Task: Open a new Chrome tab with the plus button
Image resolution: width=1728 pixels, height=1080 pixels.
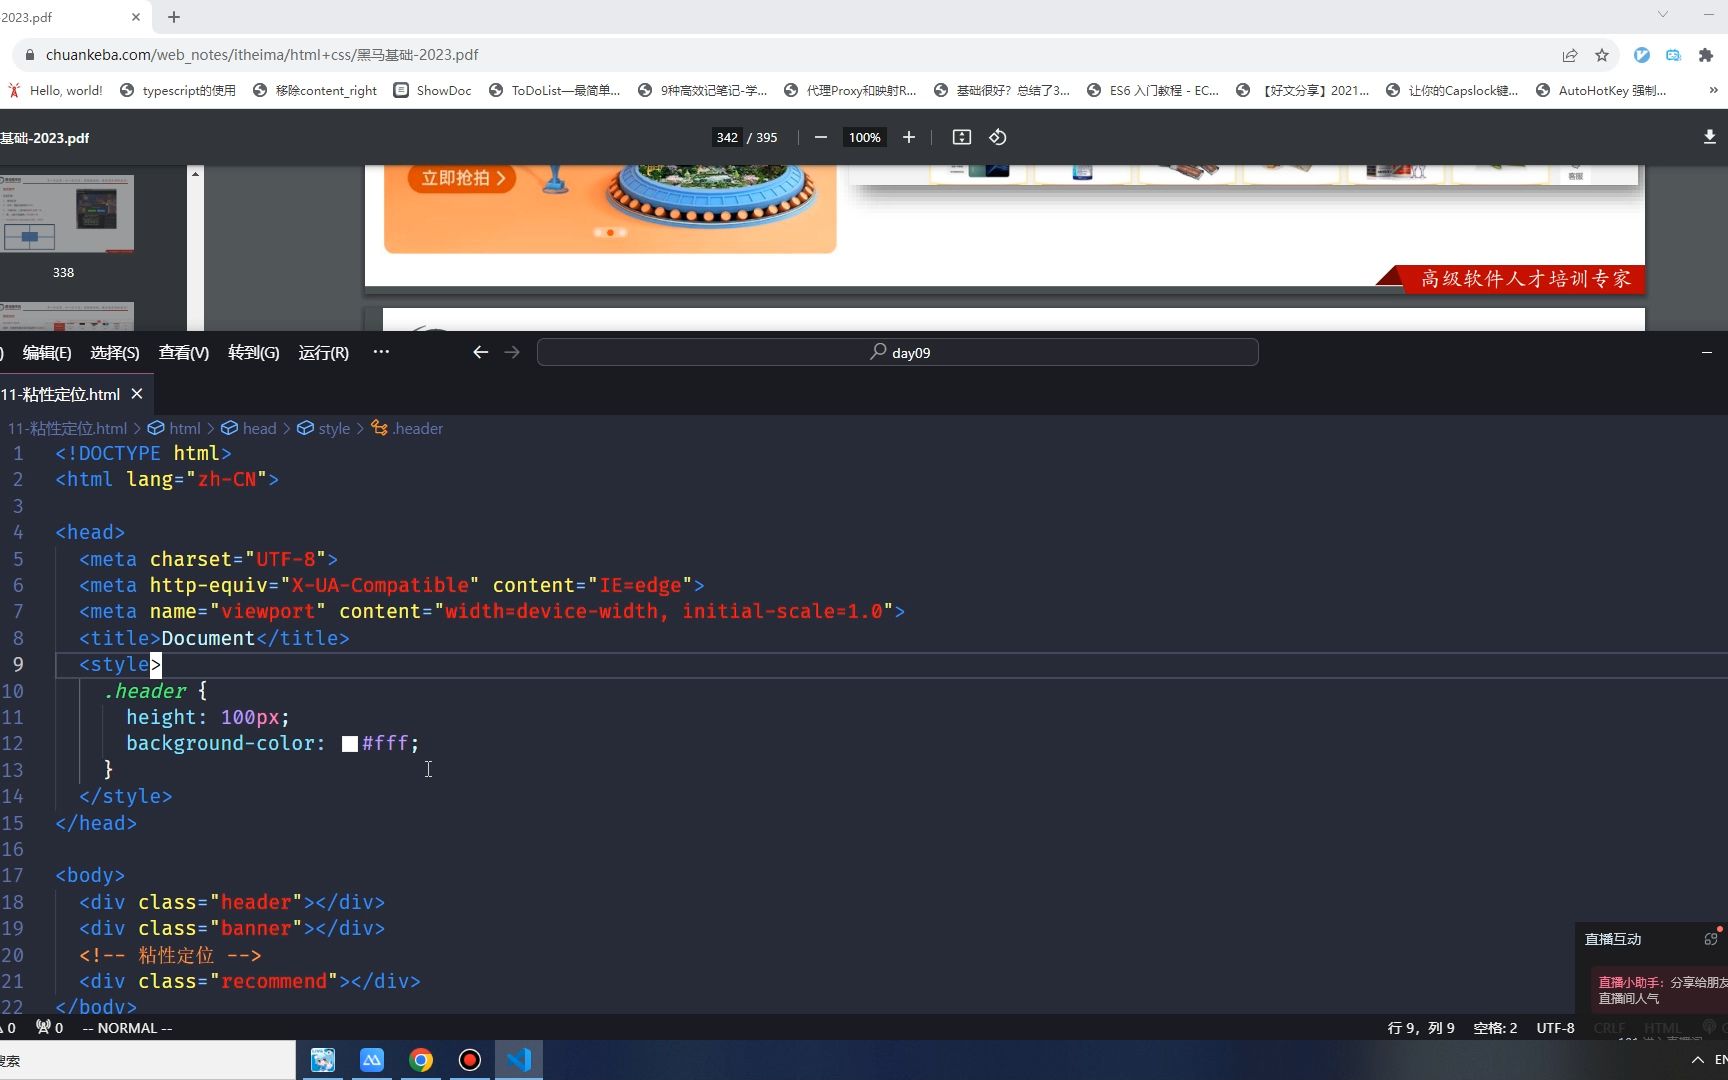Action: click(x=174, y=17)
